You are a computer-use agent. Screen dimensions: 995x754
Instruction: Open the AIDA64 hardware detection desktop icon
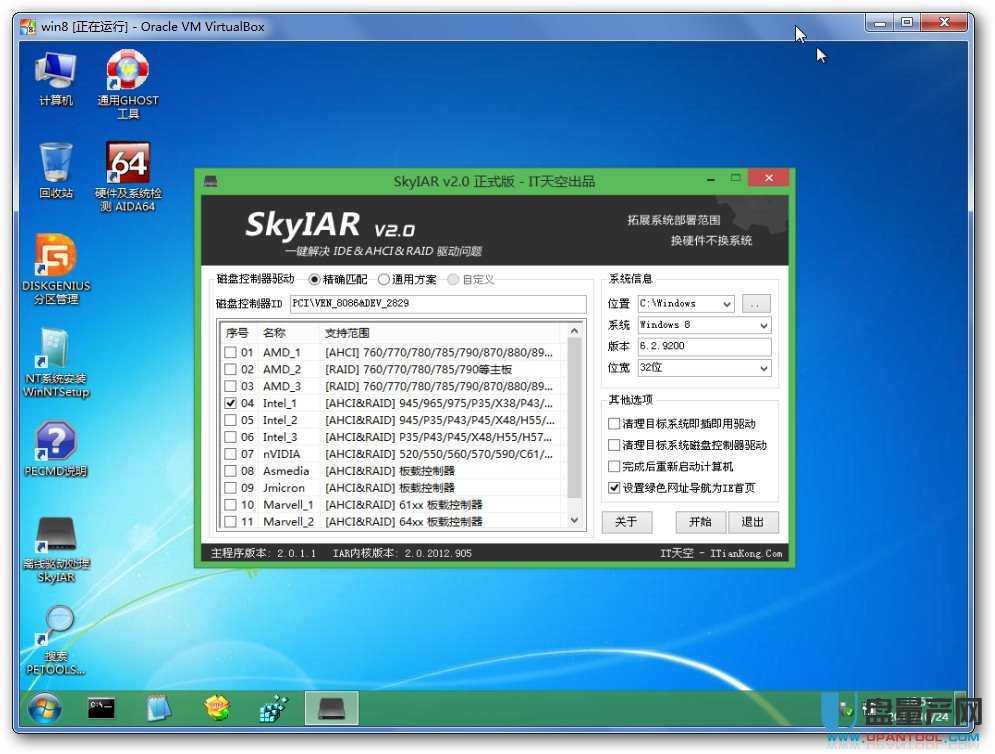128,165
